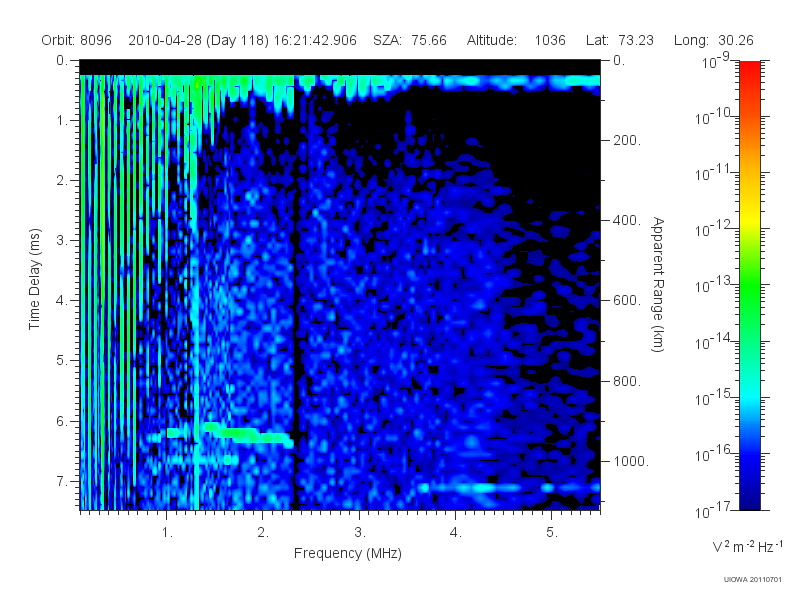
Task: Click the '800.' apparent range tick label
Action: point(627,381)
